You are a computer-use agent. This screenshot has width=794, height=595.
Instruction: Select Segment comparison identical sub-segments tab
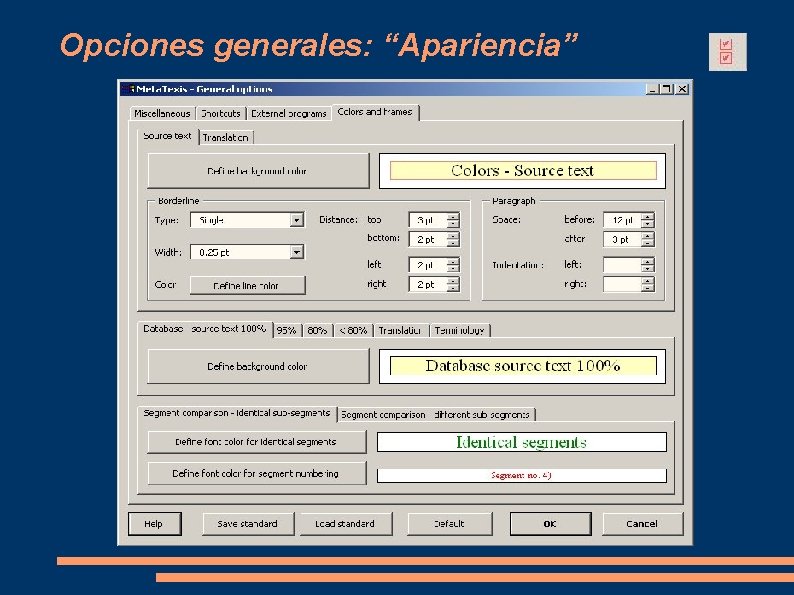237,413
